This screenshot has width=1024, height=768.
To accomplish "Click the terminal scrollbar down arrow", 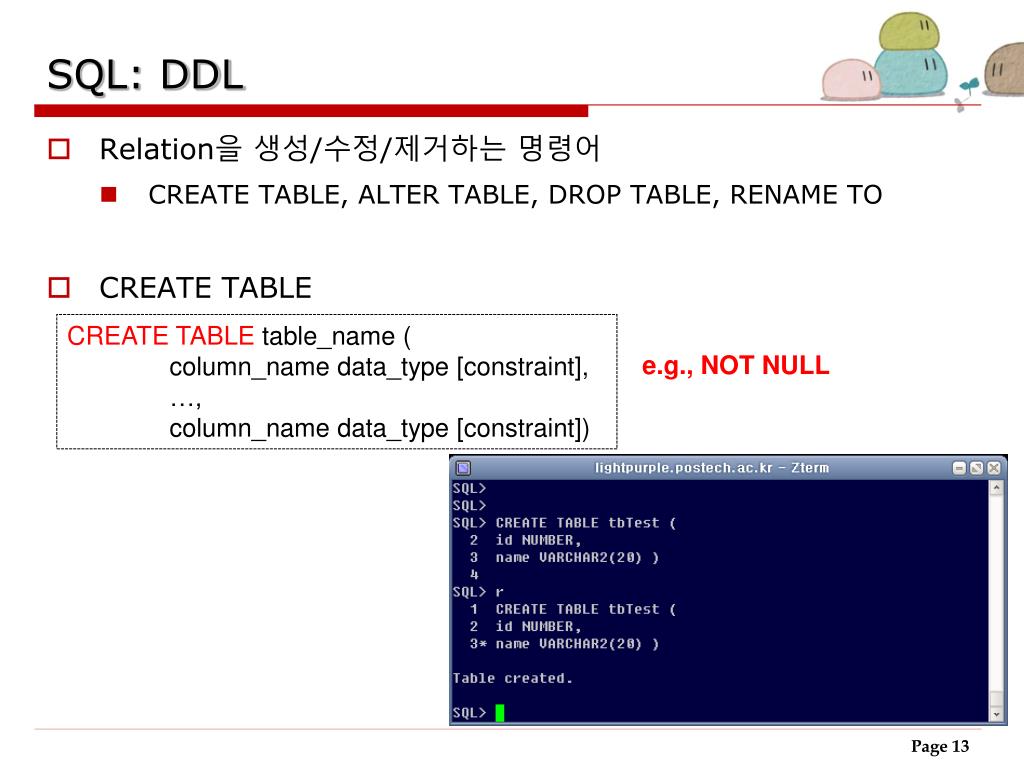I will click(x=996, y=714).
